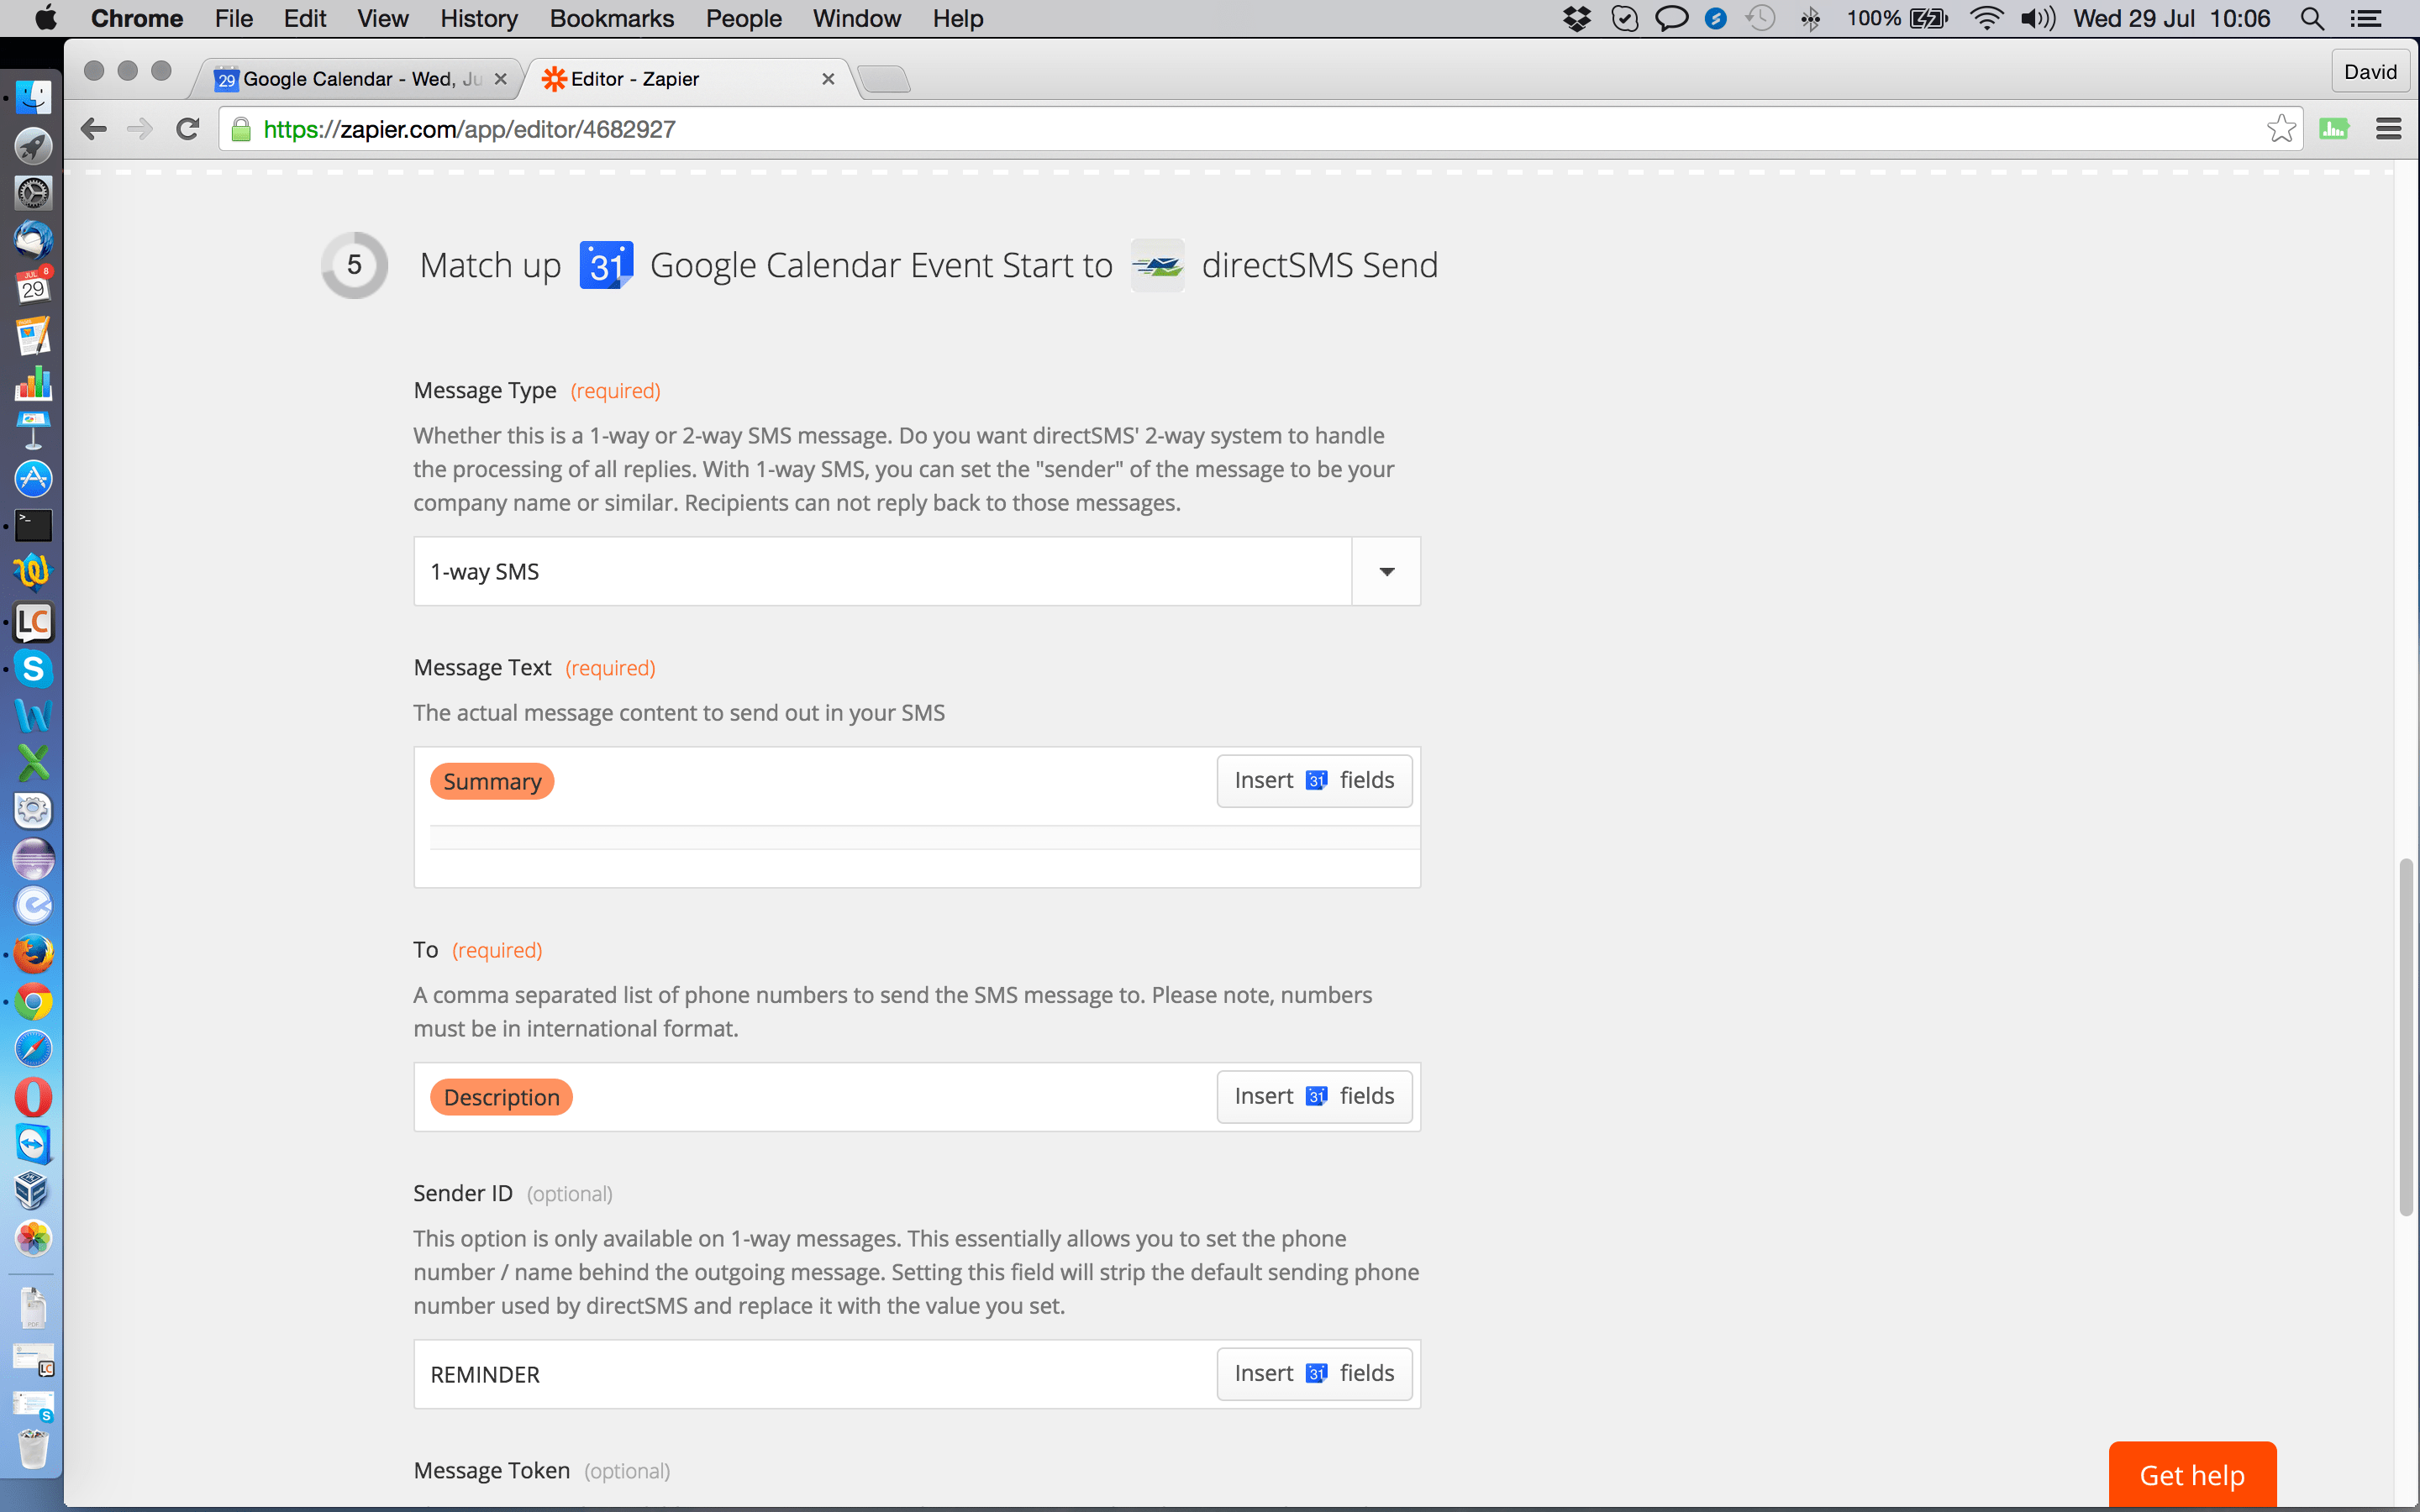2420x1512 pixels.
Task: Click the directSMS icon in the step title
Action: tap(1157, 264)
